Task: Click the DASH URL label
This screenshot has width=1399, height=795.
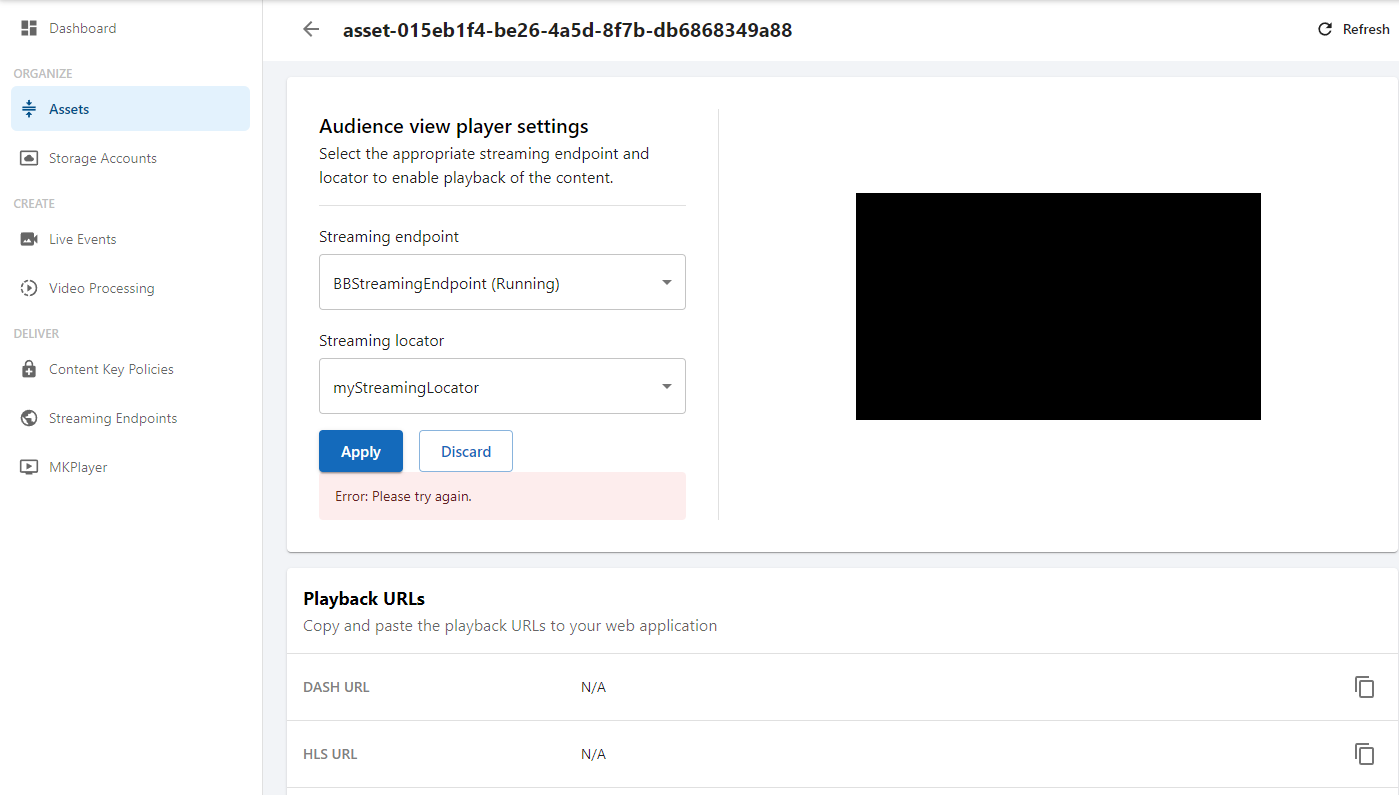Action: [336, 687]
